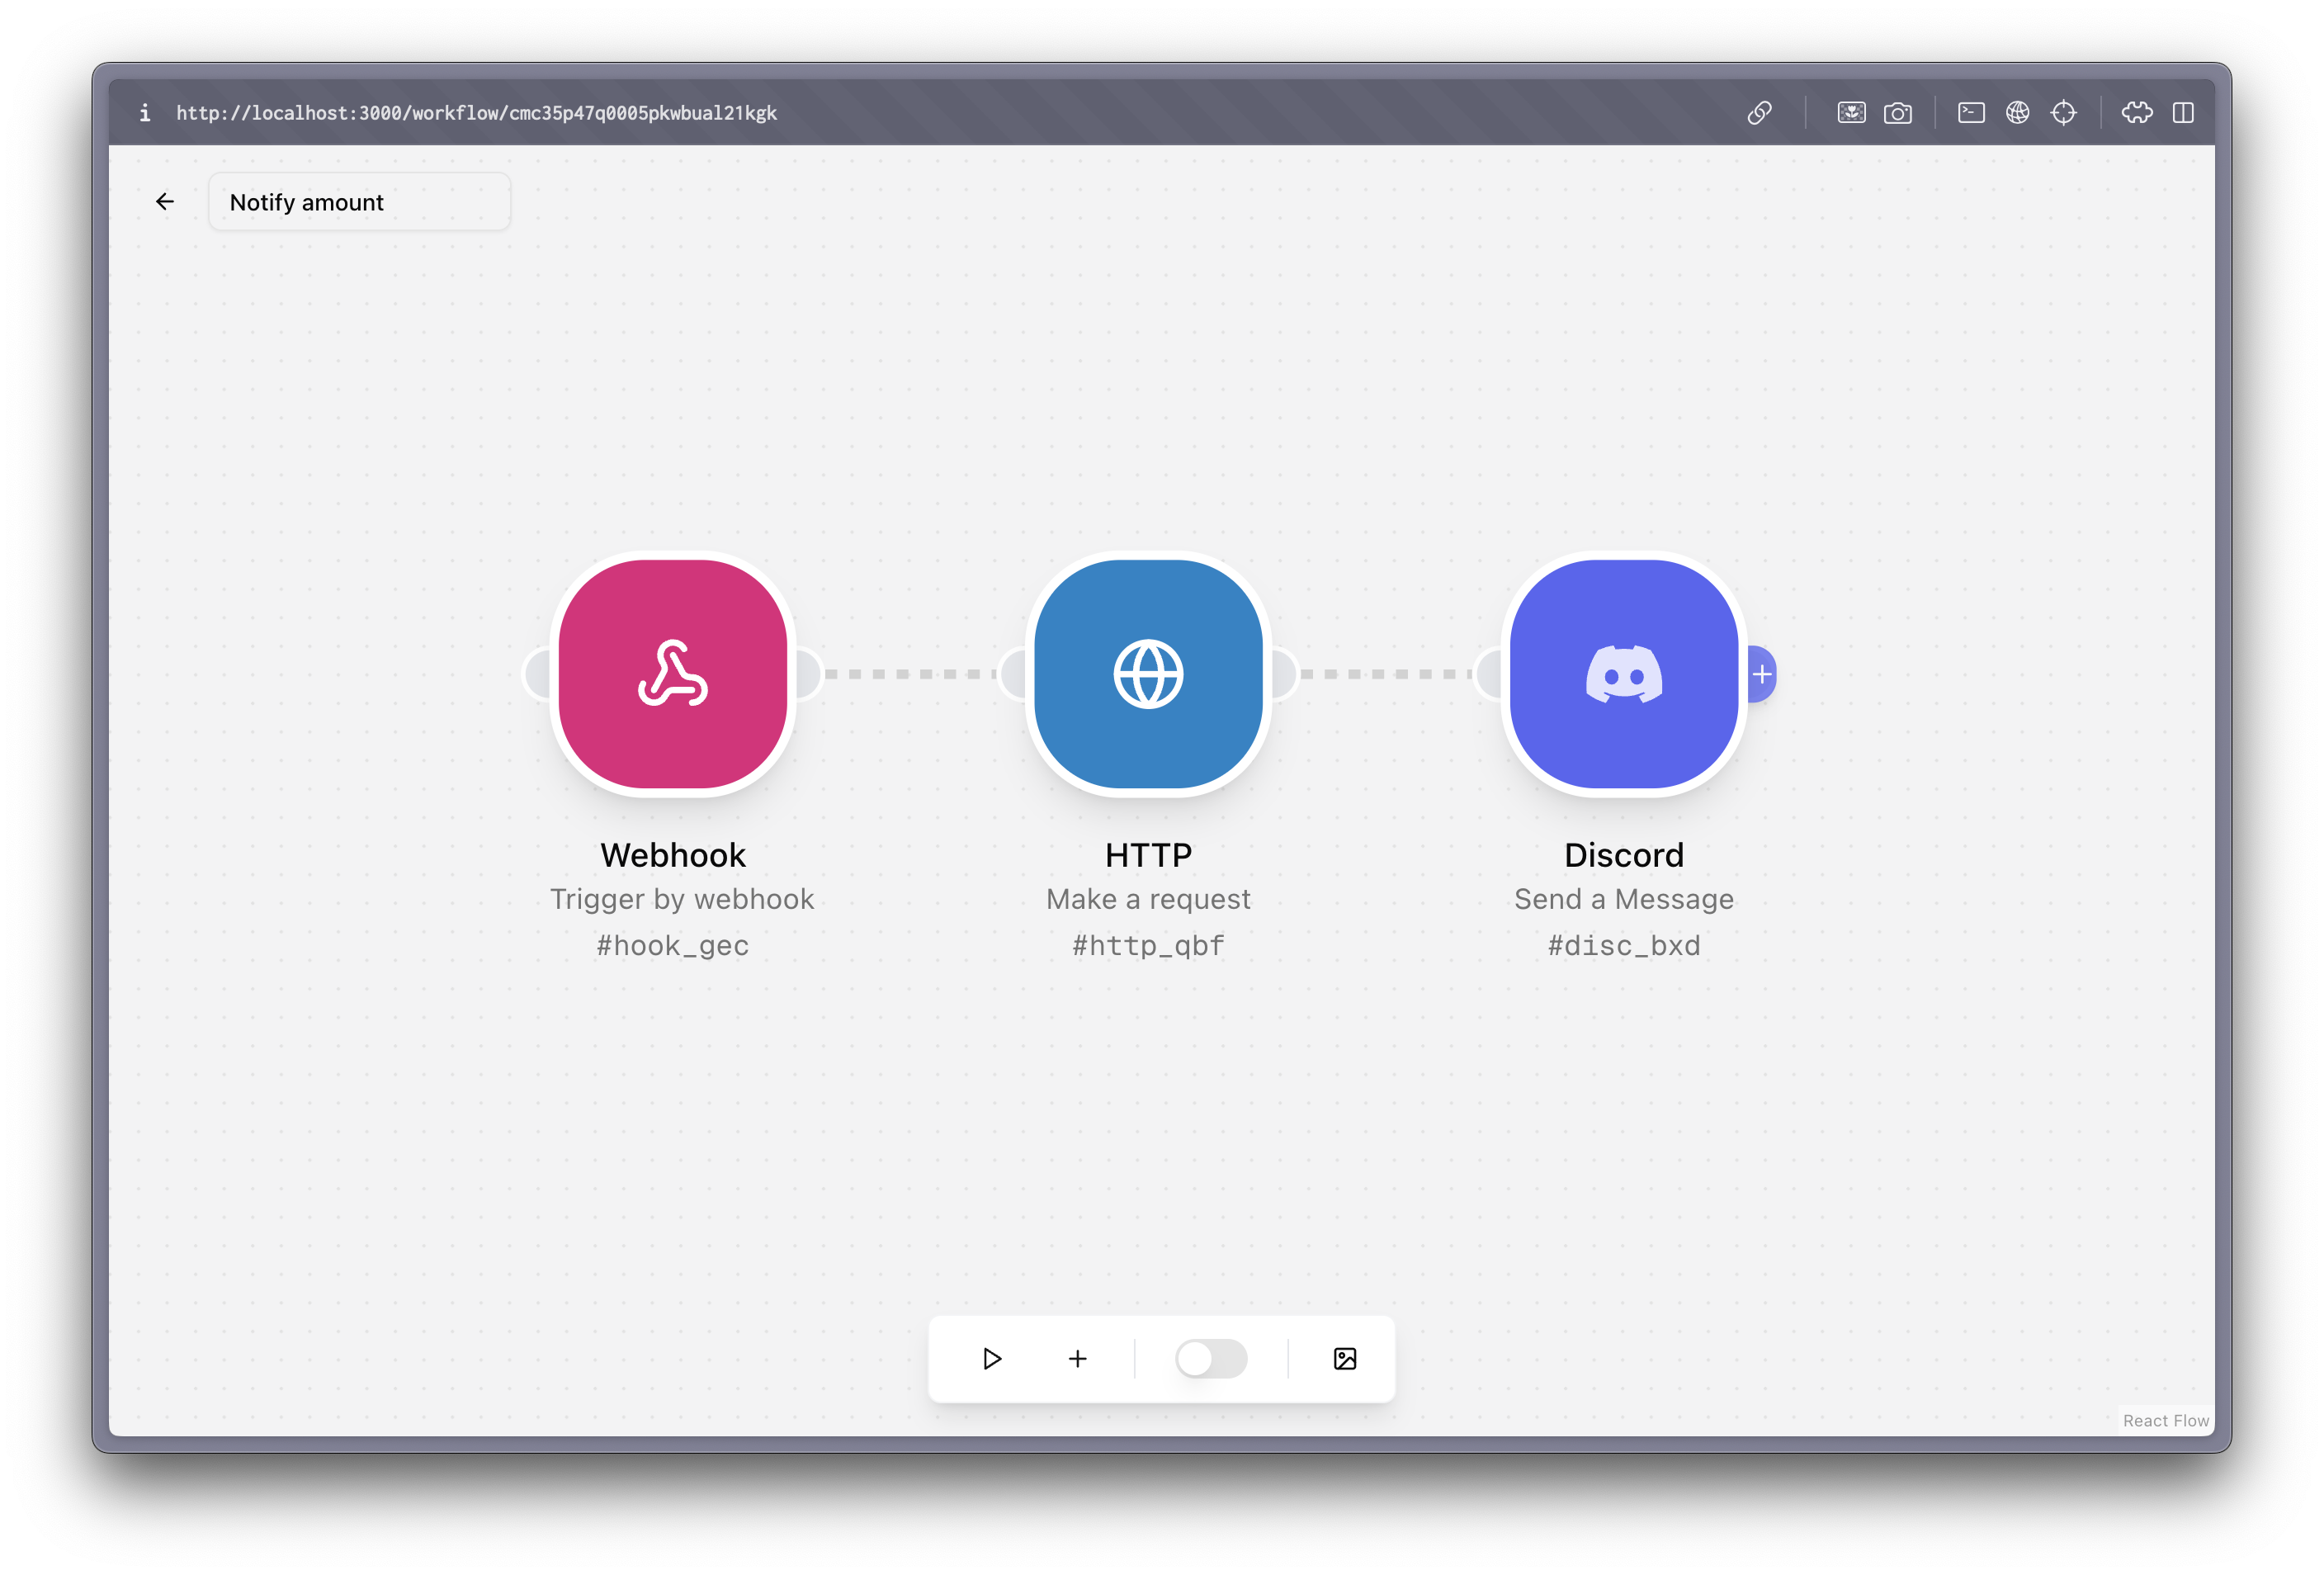The height and width of the screenshot is (1575, 2324).
Task: Go back using the left arrow
Action: point(165,202)
